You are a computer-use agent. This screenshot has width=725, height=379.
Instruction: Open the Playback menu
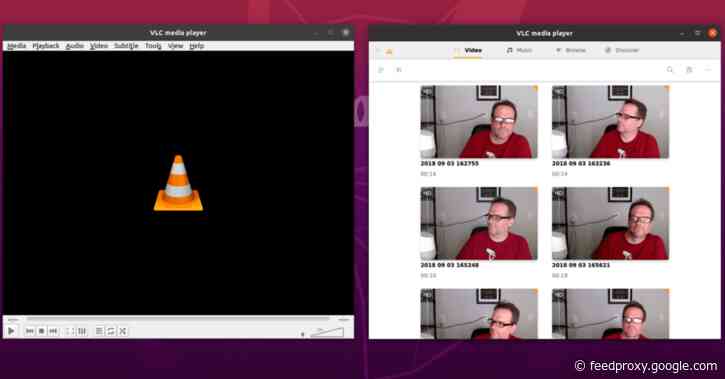point(46,46)
